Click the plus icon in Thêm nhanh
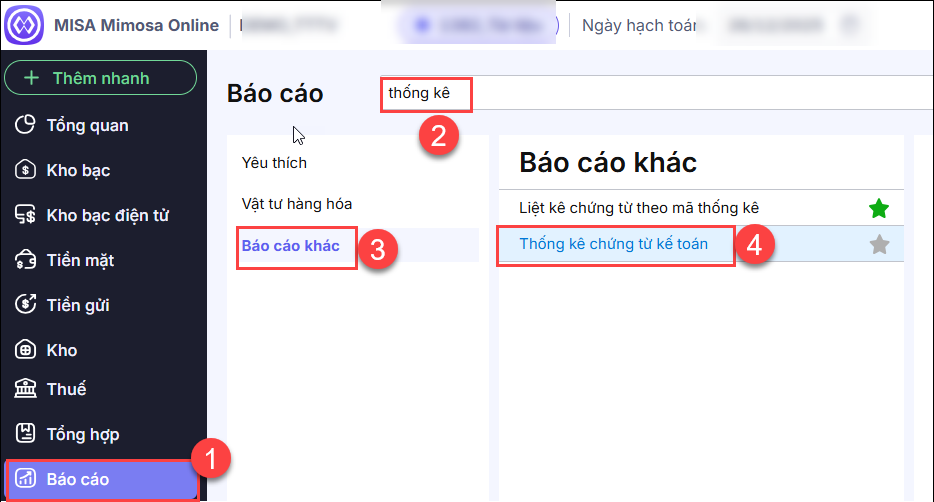 31,78
